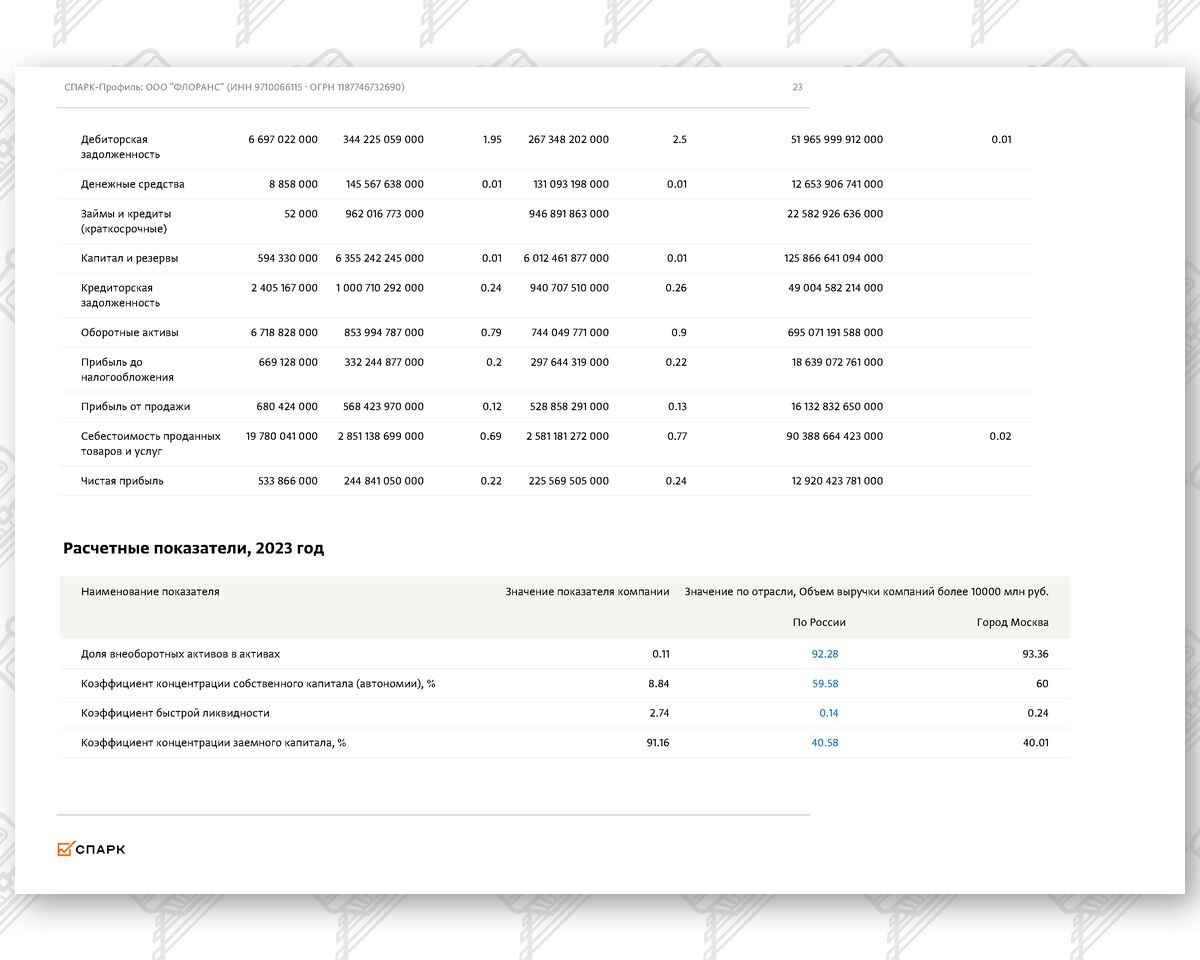Select the 'Дебиторская задолженность' row label
Screen dimensions: 1200x960
(x=116, y=147)
